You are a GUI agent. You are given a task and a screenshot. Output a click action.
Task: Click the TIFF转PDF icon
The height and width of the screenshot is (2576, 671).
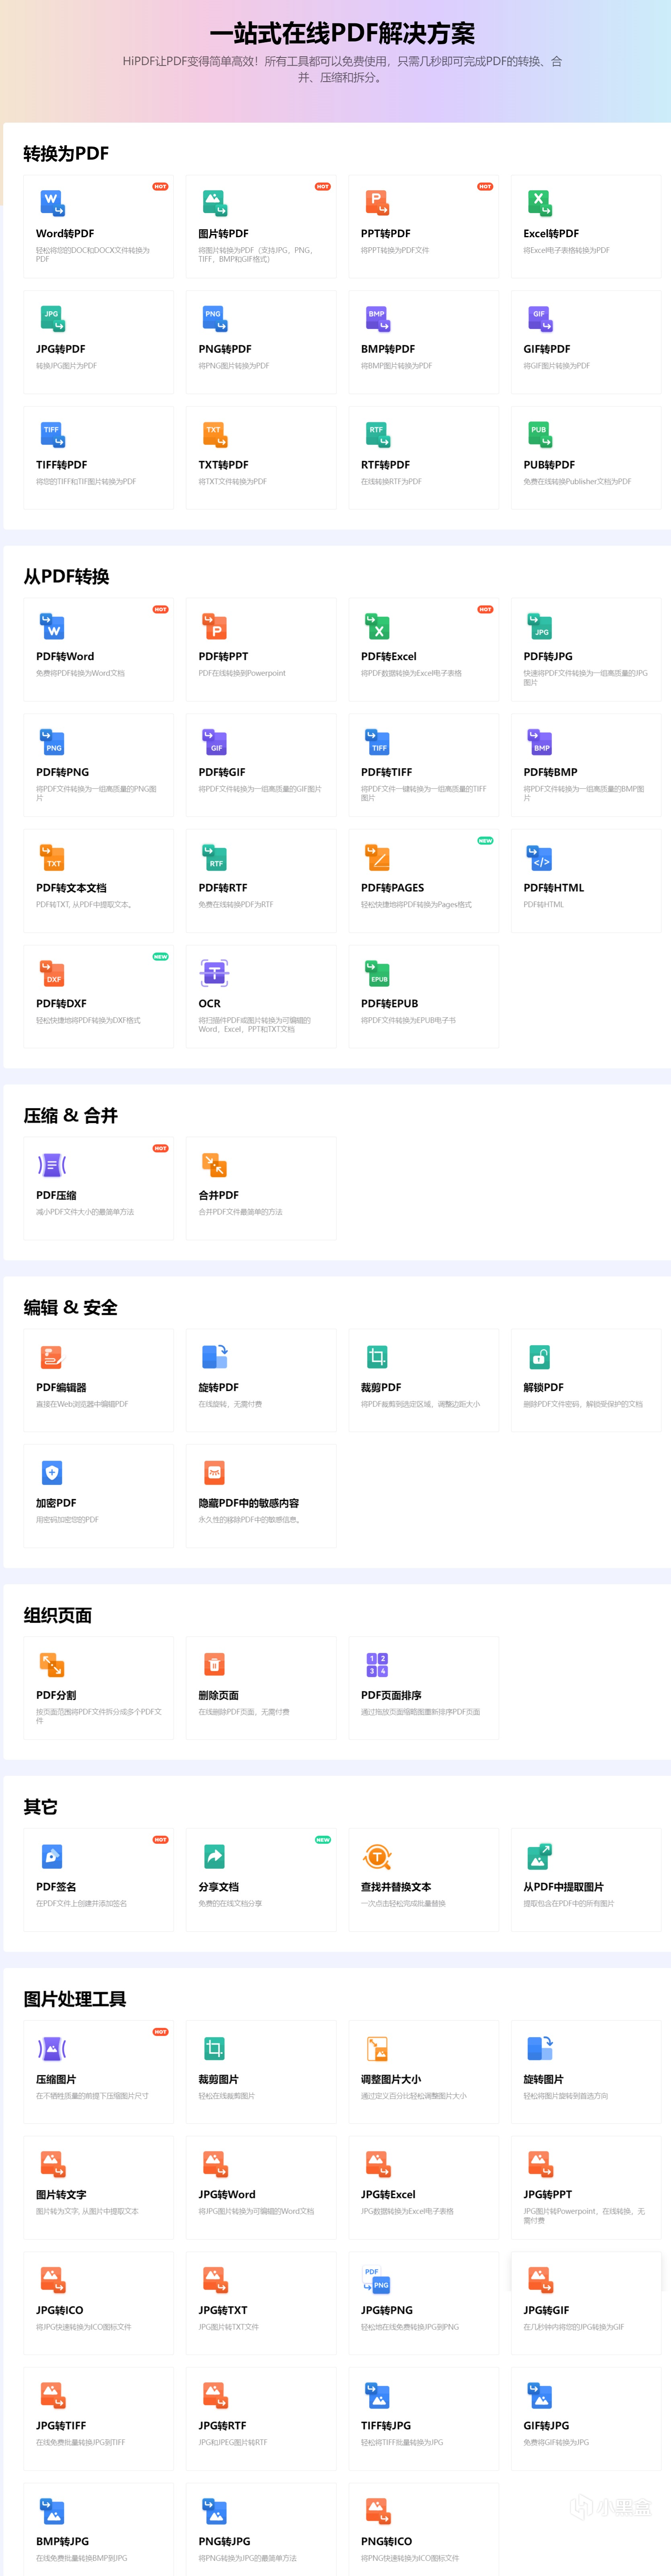[x=52, y=435]
